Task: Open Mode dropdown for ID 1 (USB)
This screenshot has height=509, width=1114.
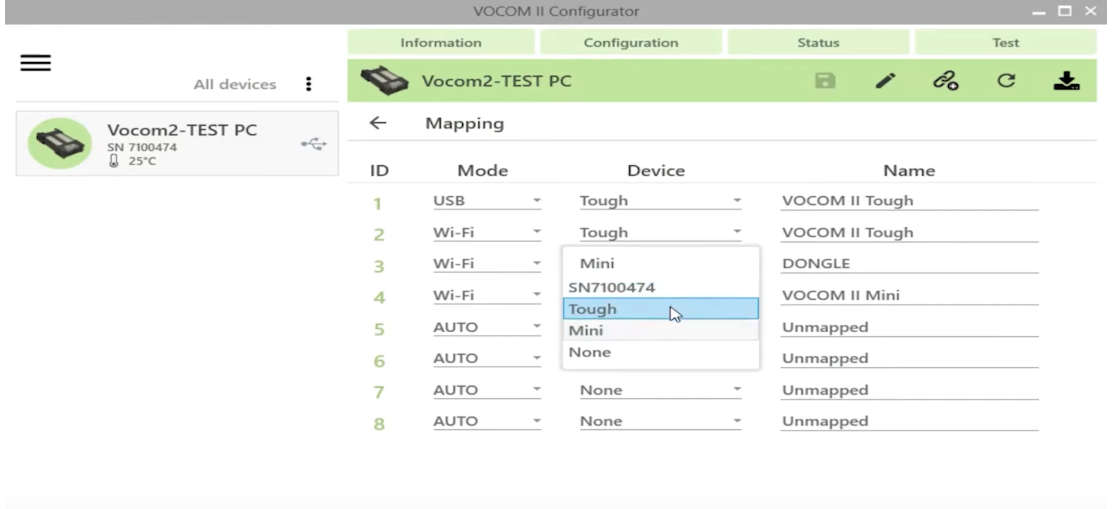Action: tap(487, 201)
